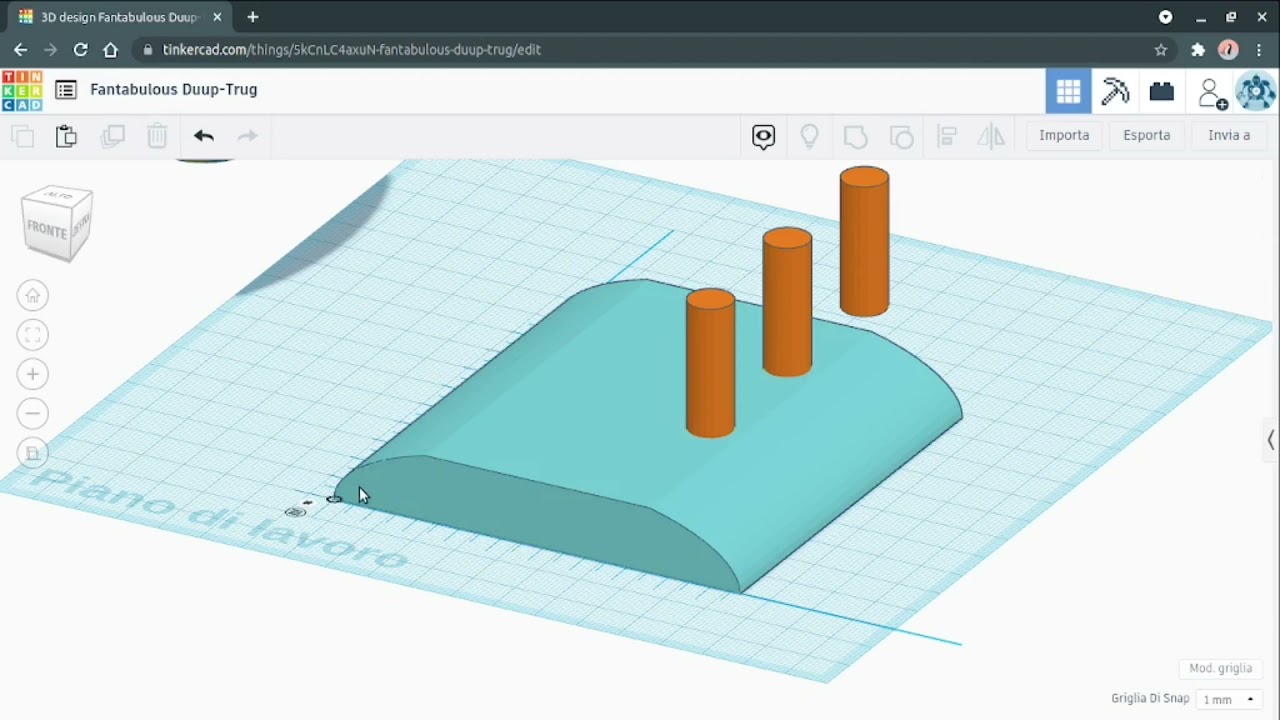Click the Paste tool icon
The height and width of the screenshot is (720, 1280).
[66, 136]
